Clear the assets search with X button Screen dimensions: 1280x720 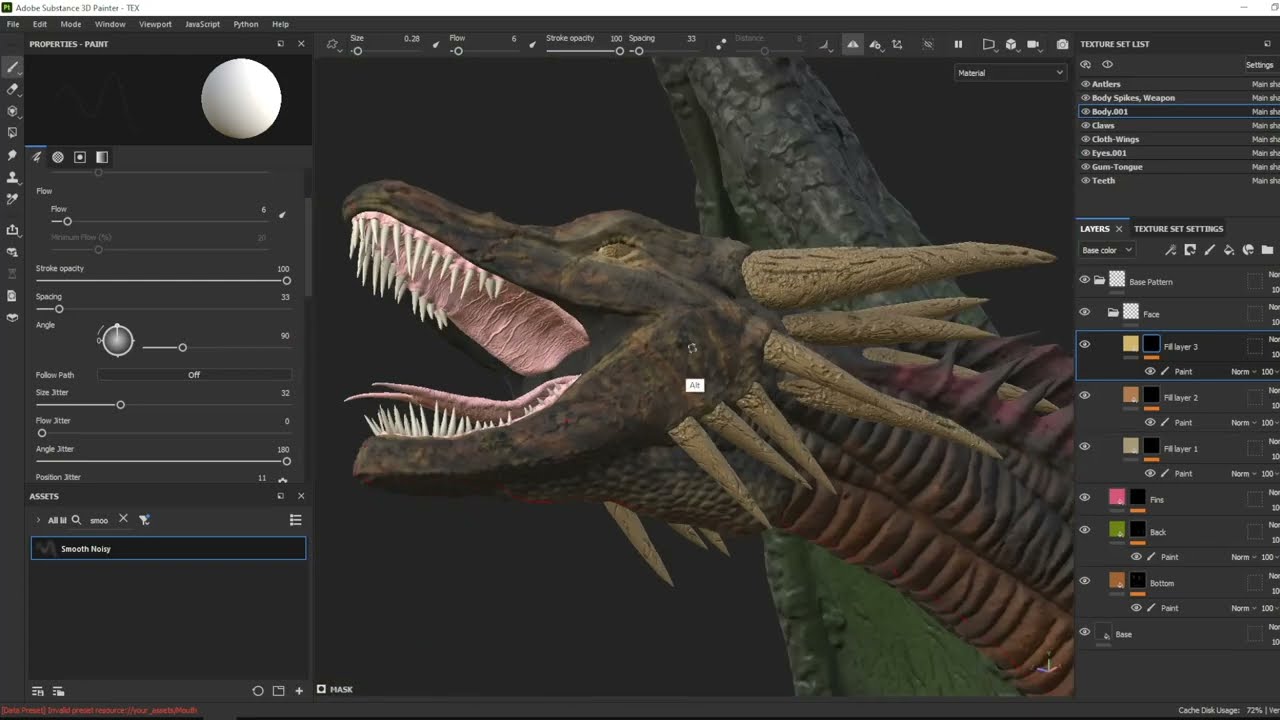coord(123,519)
